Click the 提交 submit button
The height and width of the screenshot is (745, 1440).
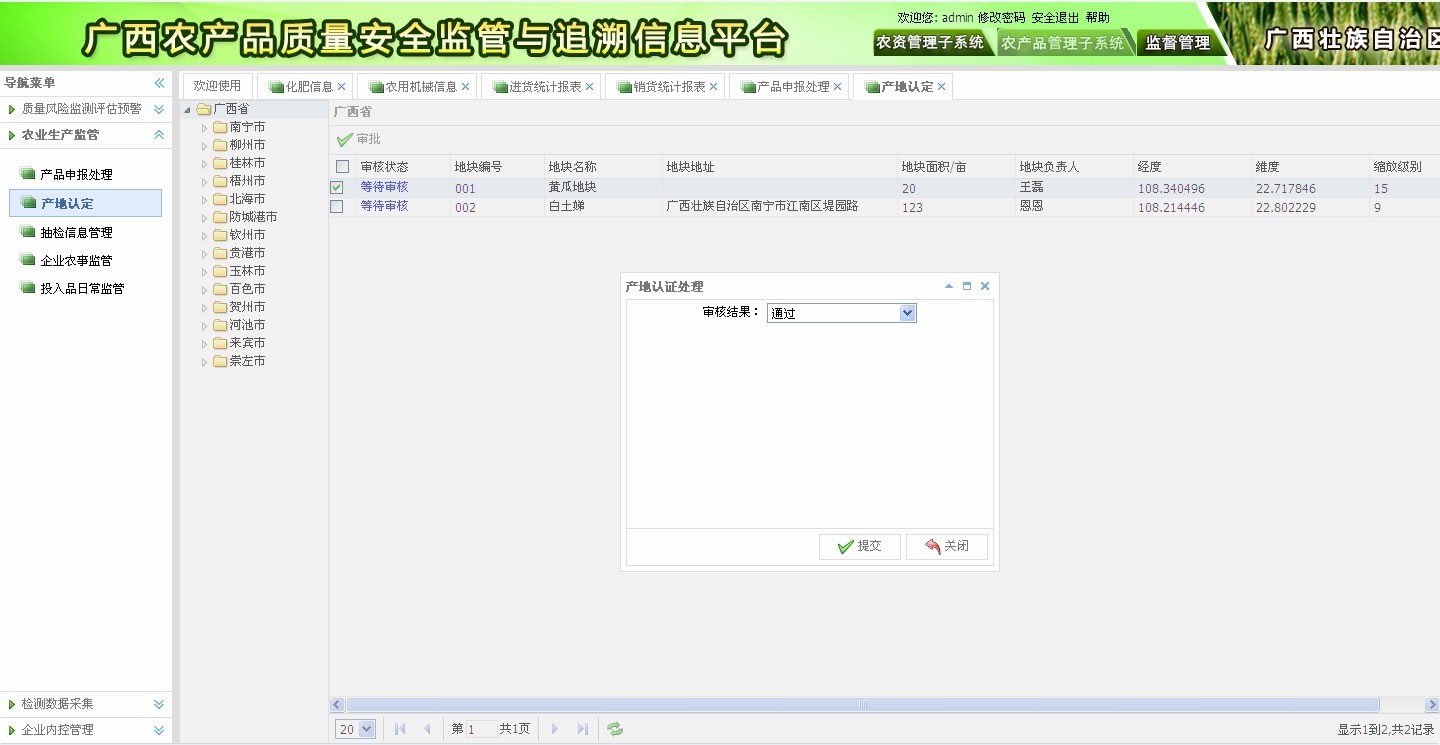[859, 546]
